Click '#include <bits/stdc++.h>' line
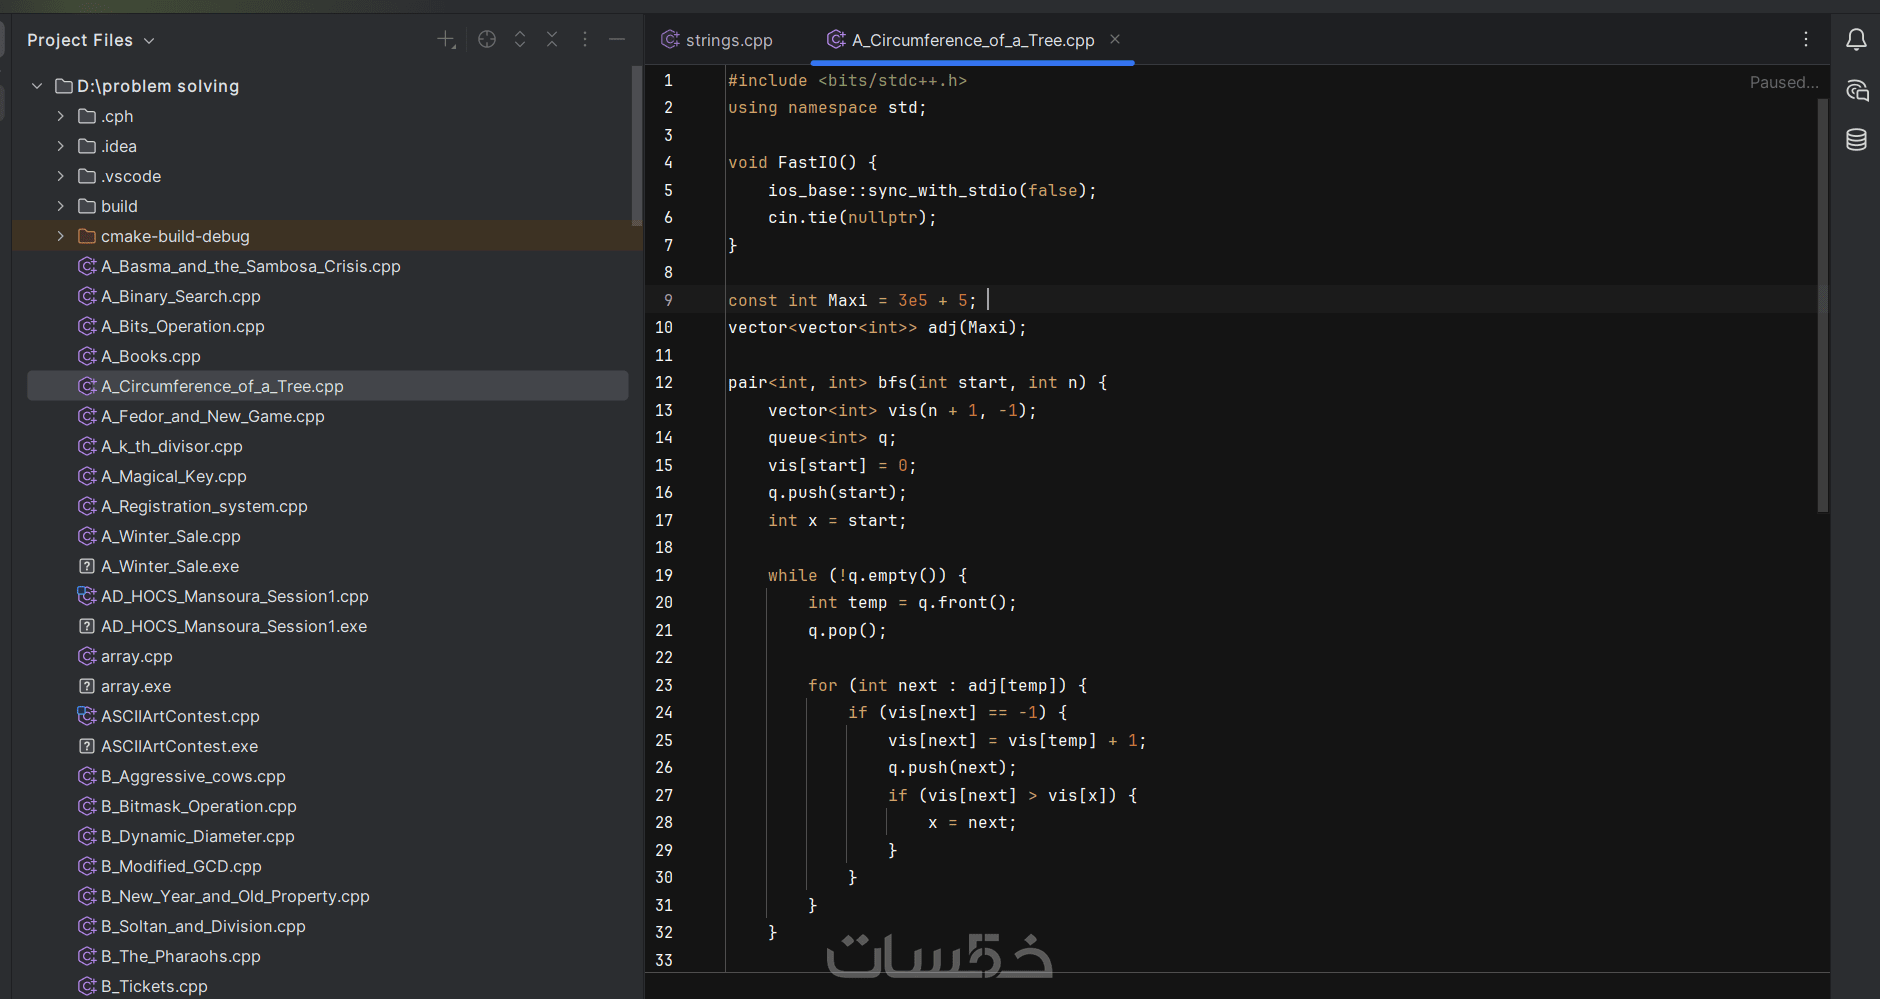This screenshot has width=1880, height=999. [847, 80]
